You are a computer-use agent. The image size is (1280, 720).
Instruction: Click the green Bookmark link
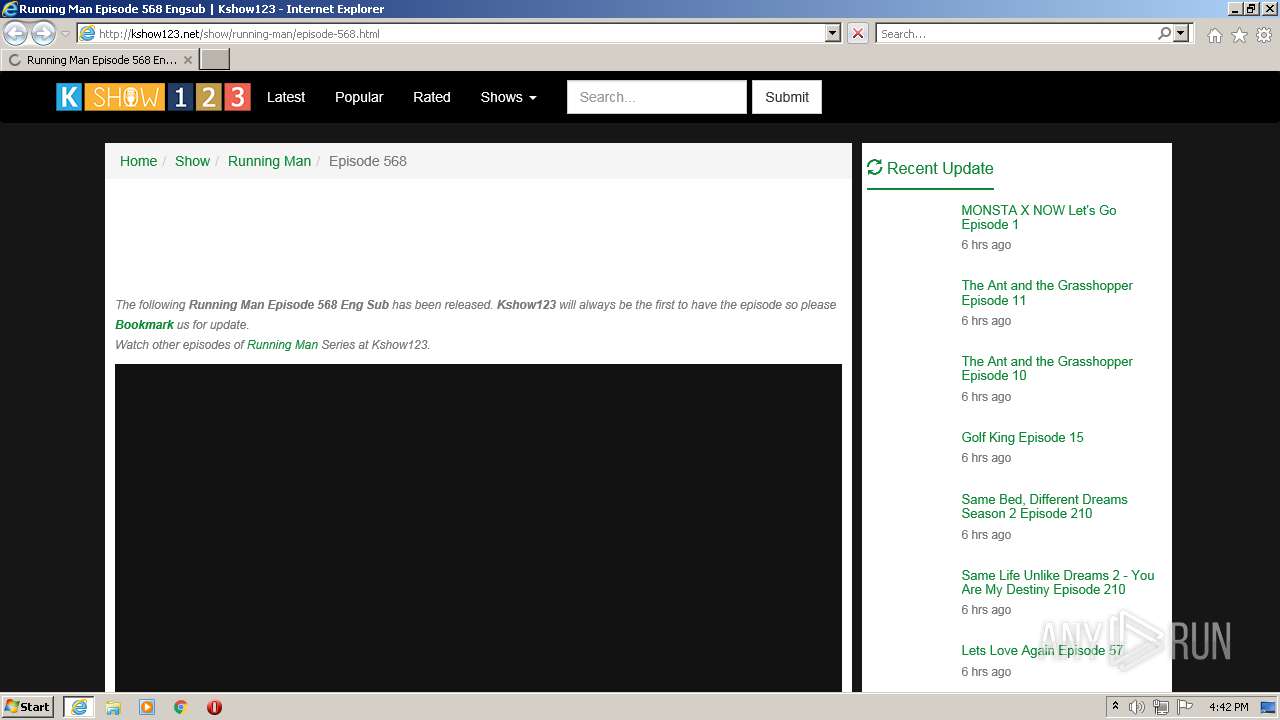[x=145, y=325]
